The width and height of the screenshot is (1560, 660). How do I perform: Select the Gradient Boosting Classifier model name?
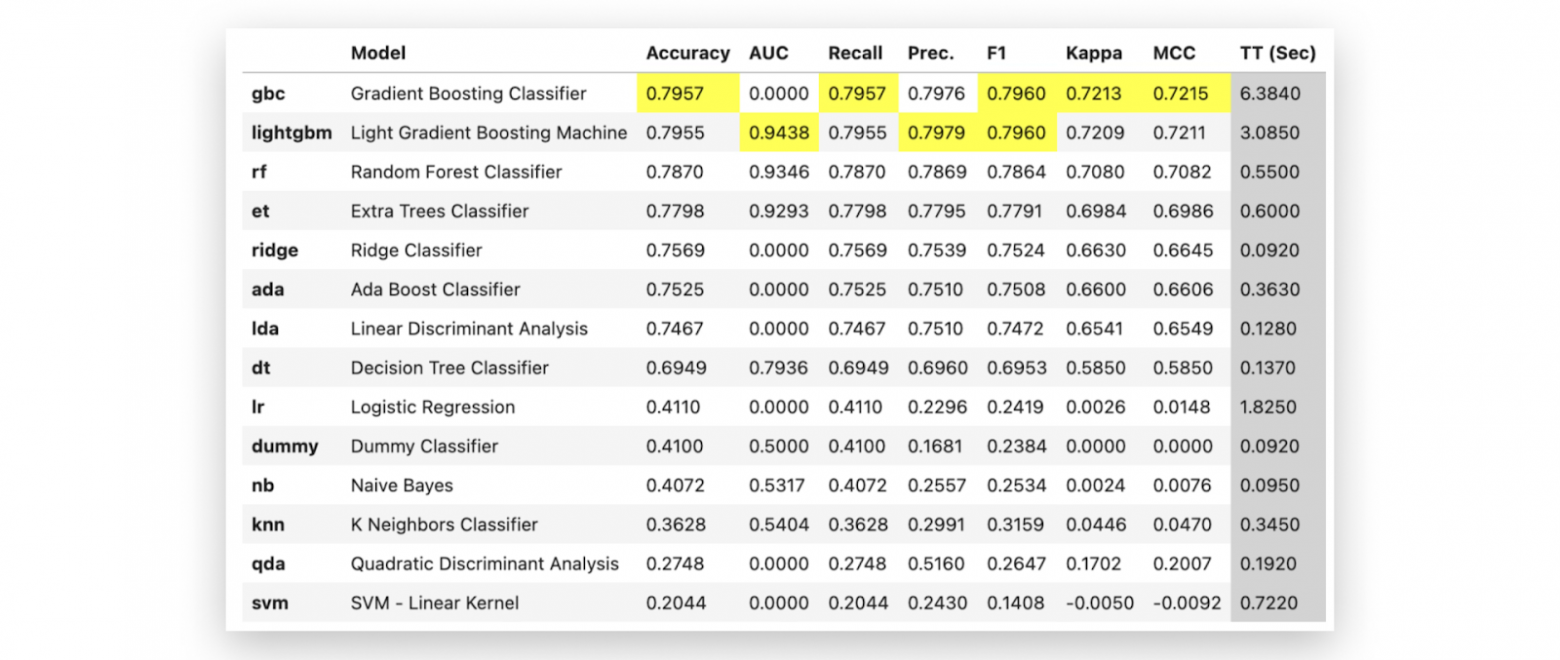click(468, 94)
